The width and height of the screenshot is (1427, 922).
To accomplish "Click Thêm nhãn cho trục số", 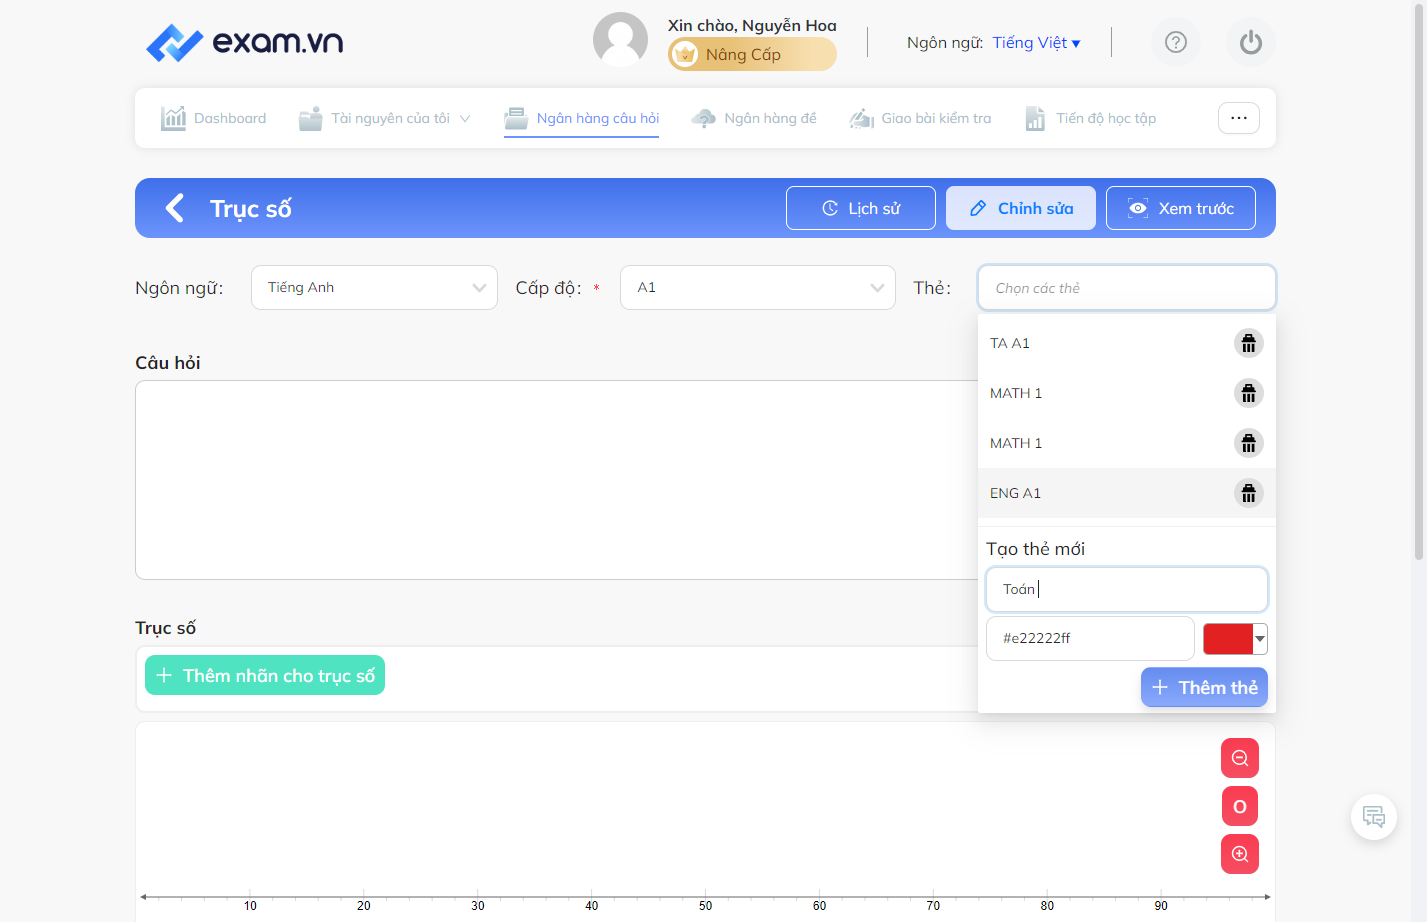I will [x=265, y=675].
